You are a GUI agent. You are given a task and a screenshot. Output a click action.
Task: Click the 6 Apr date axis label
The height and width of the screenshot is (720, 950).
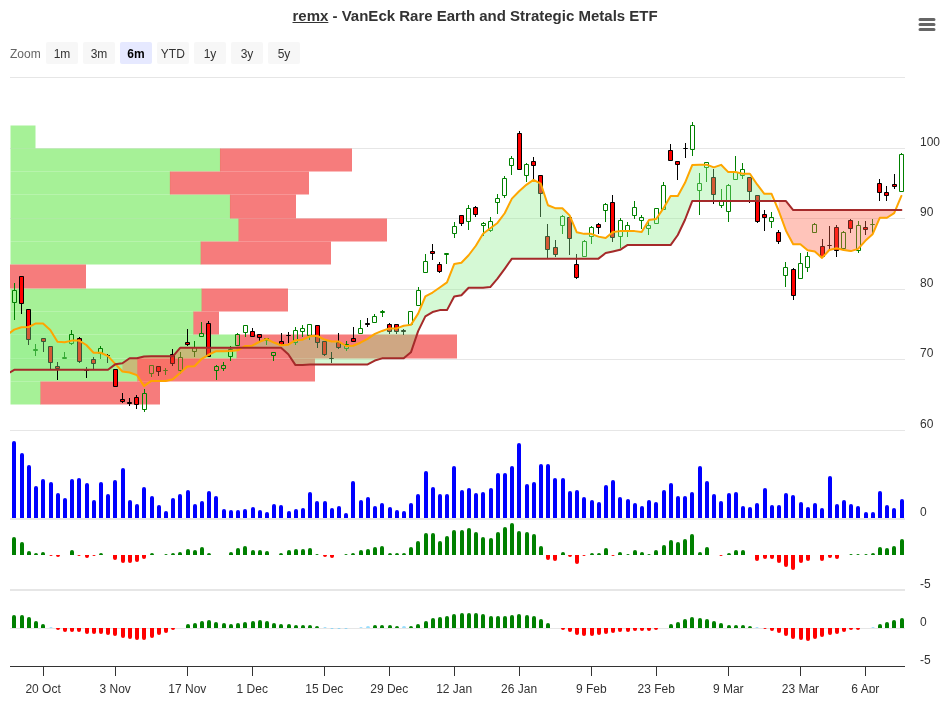click(x=865, y=688)
